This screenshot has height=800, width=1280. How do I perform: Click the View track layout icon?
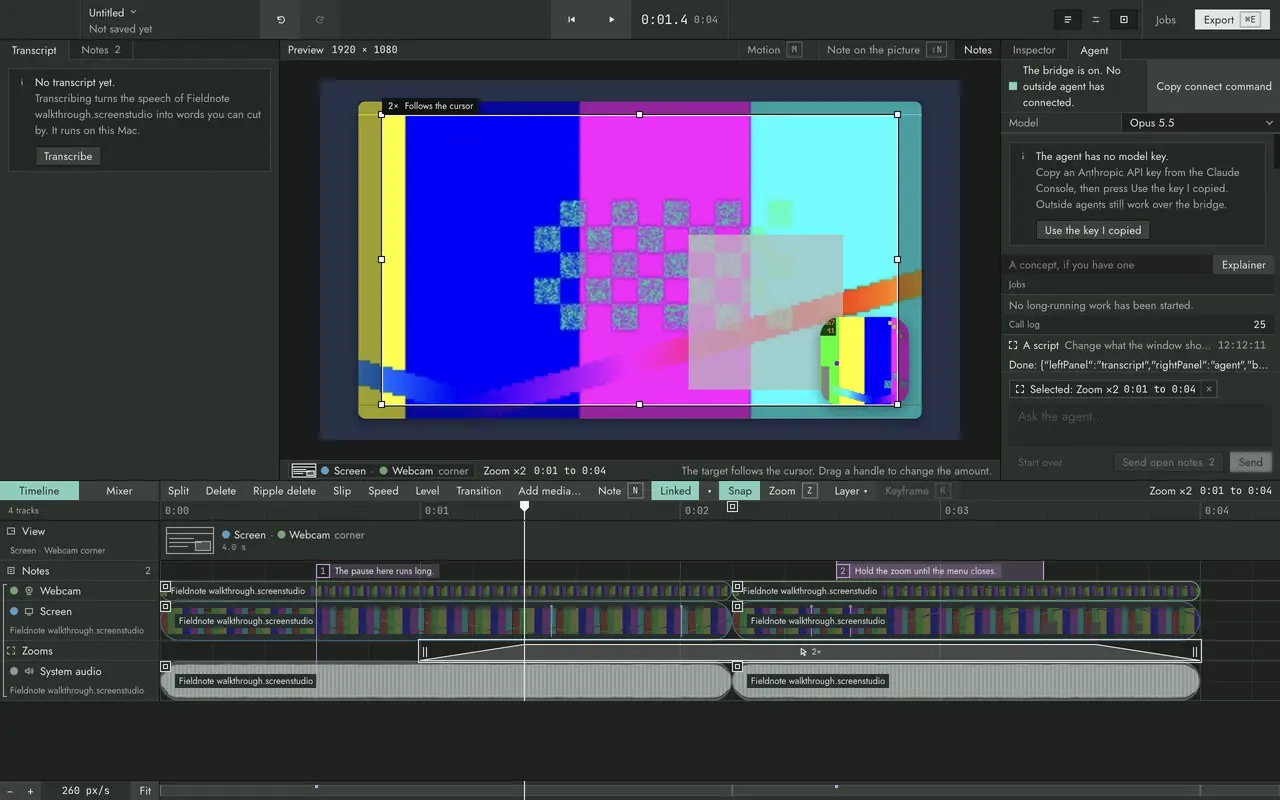tap(11, 531)
